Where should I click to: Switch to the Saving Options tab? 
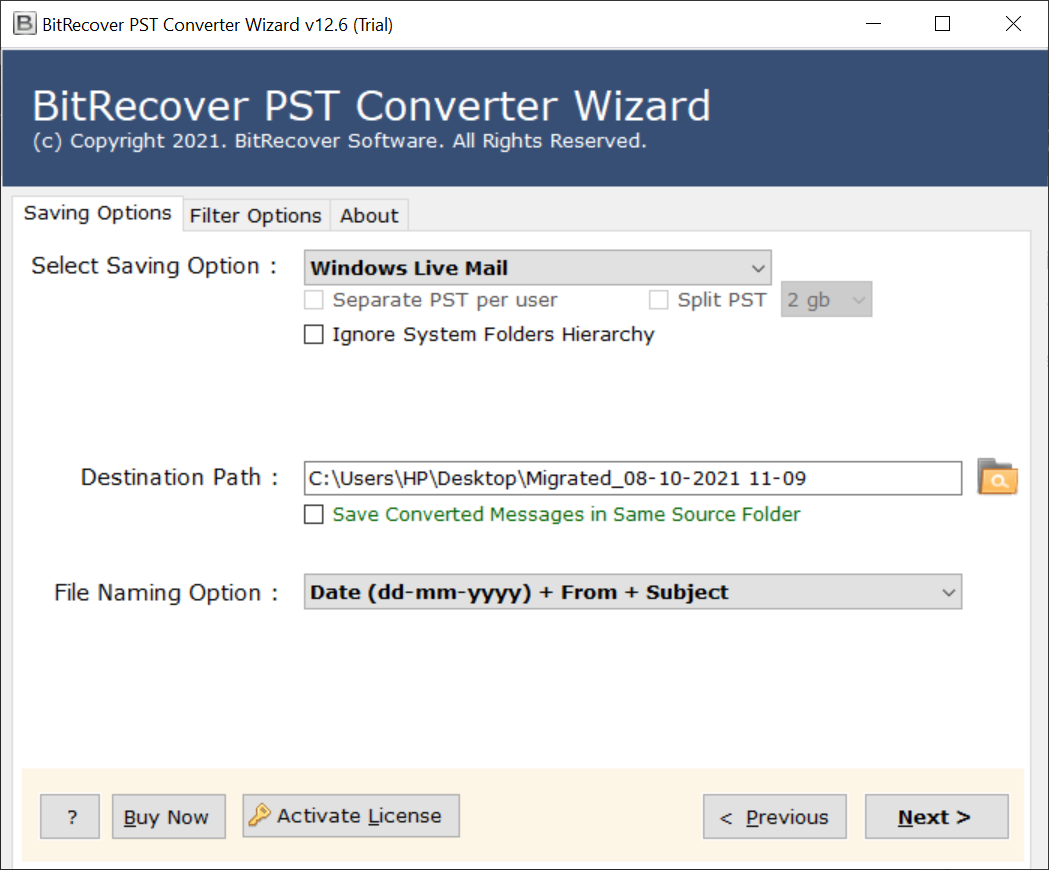98,213
